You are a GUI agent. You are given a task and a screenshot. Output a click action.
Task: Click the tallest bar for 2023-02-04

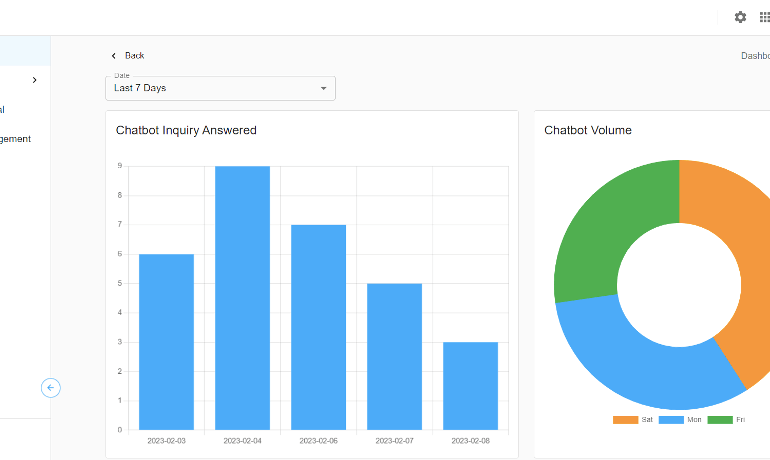click(x=242, y=298)
